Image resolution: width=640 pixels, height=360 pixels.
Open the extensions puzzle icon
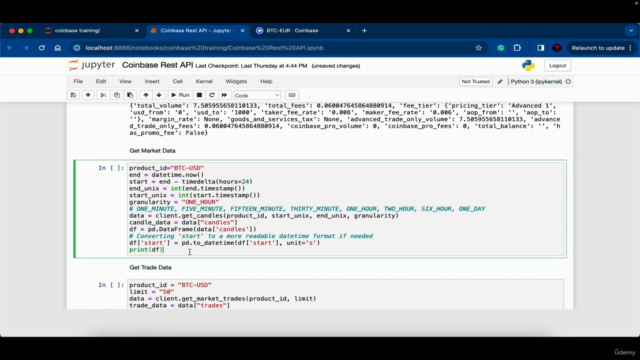tap(517, 48)
